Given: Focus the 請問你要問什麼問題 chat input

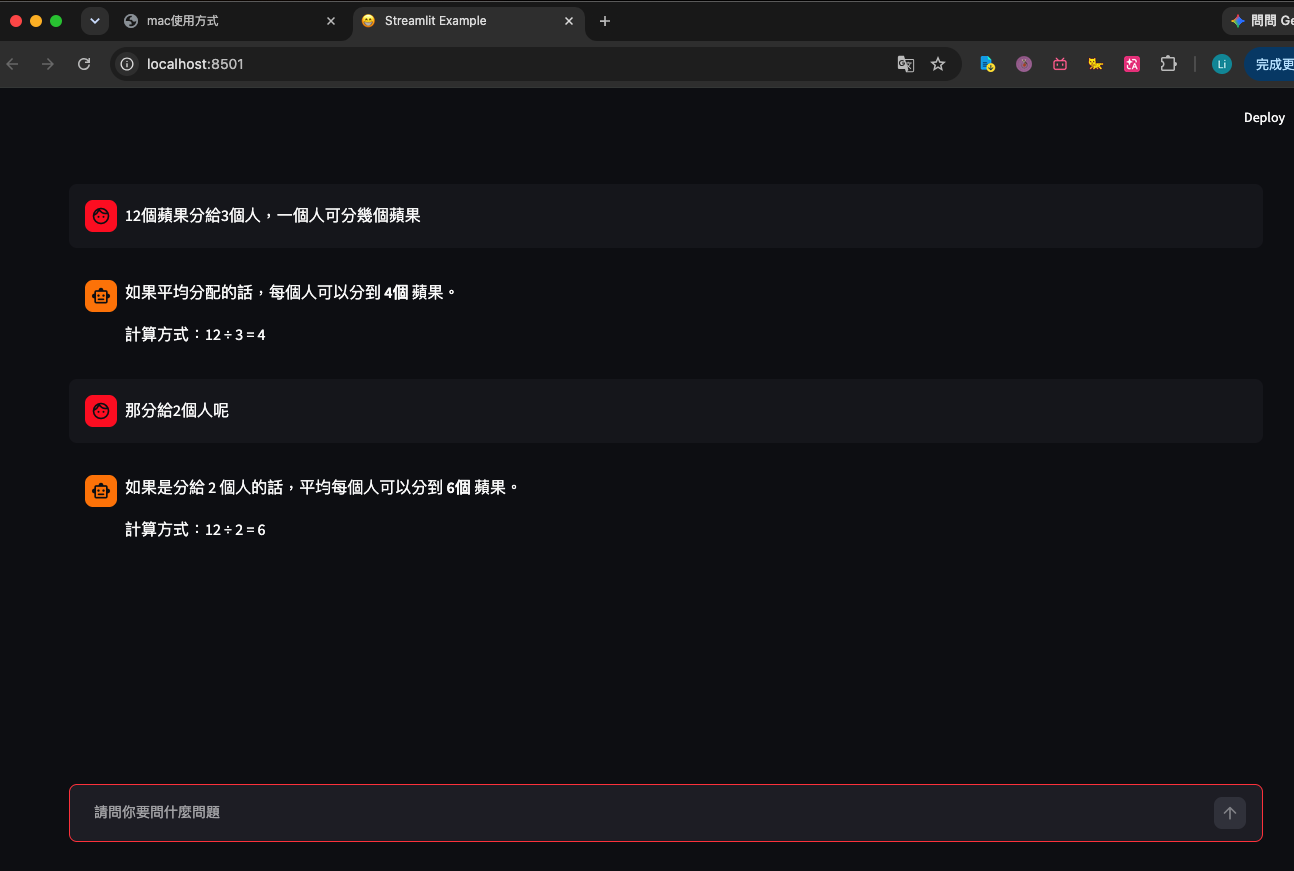Looking at the screenshot, I should pyautogui.click(x=640, y=813).
